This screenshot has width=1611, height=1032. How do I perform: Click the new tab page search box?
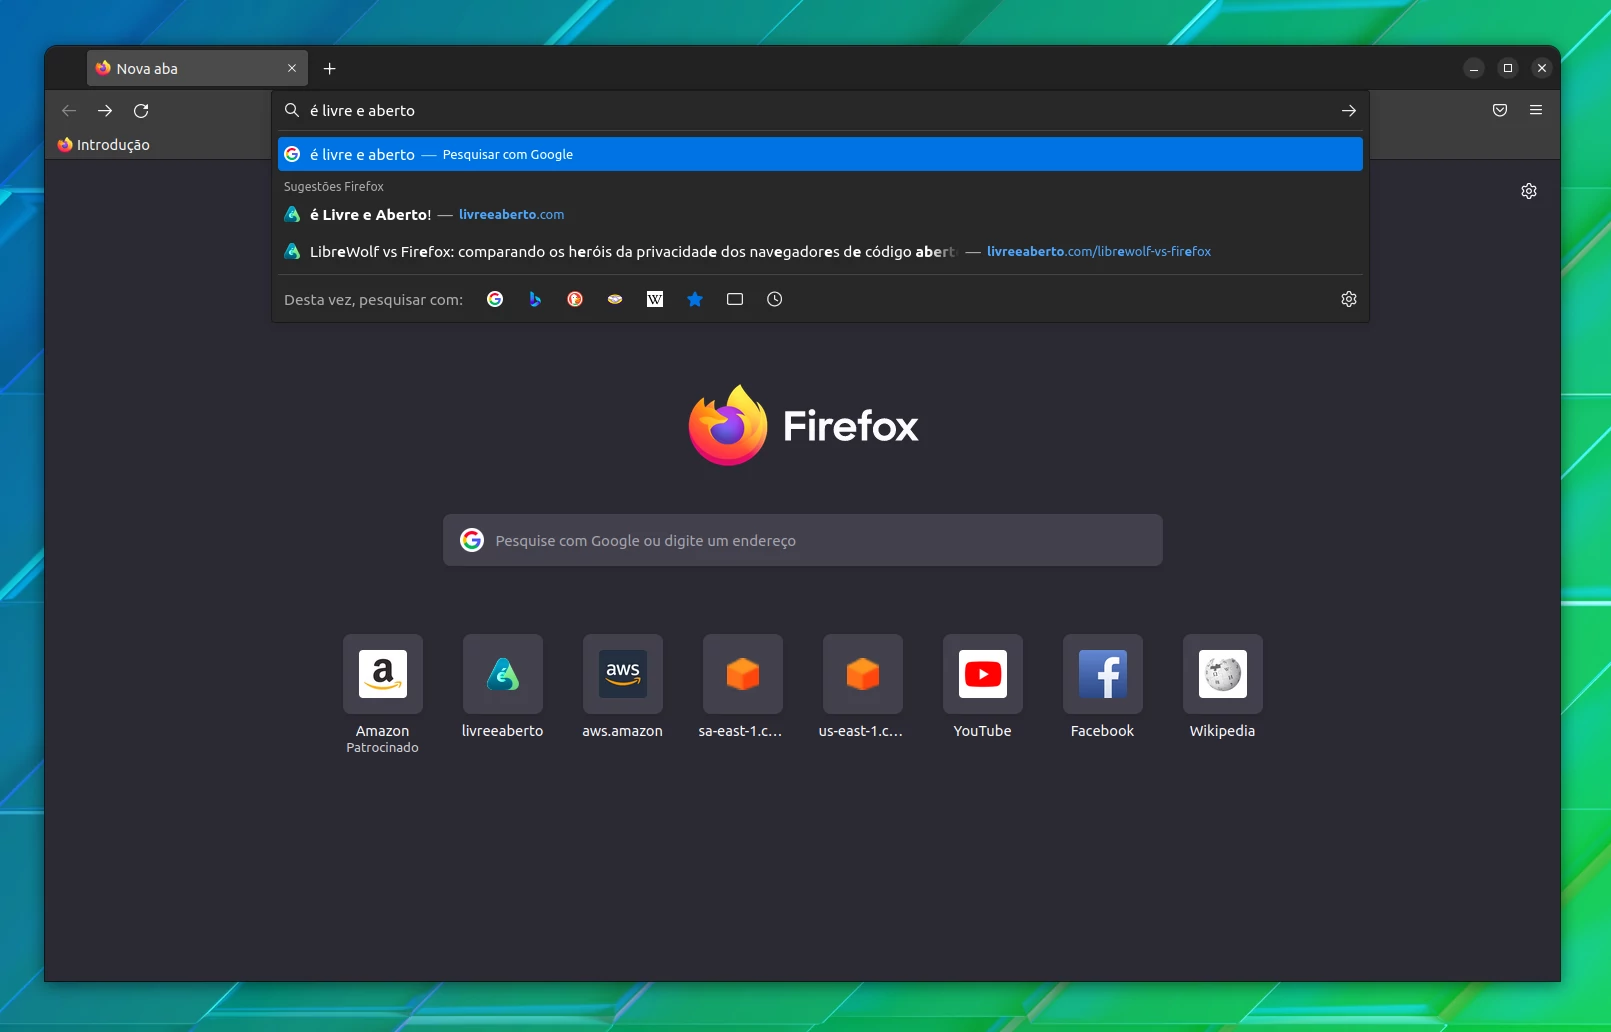(x=803, y=540)
